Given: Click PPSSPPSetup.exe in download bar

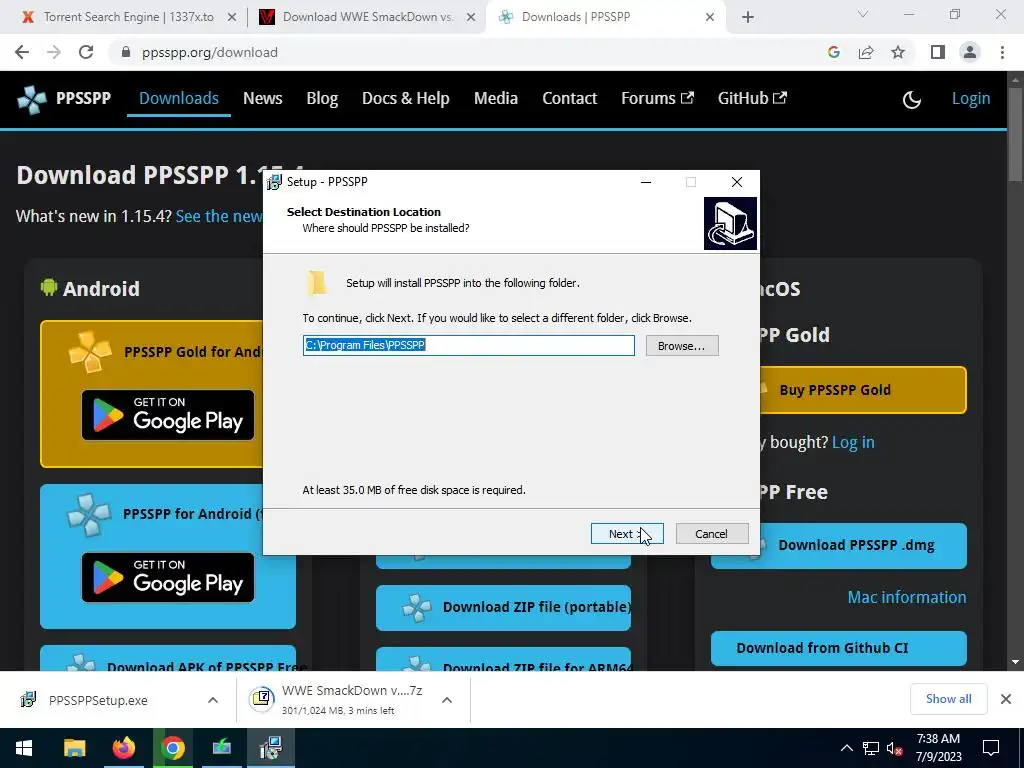Looking at the screenshot, I should [98, 700].
